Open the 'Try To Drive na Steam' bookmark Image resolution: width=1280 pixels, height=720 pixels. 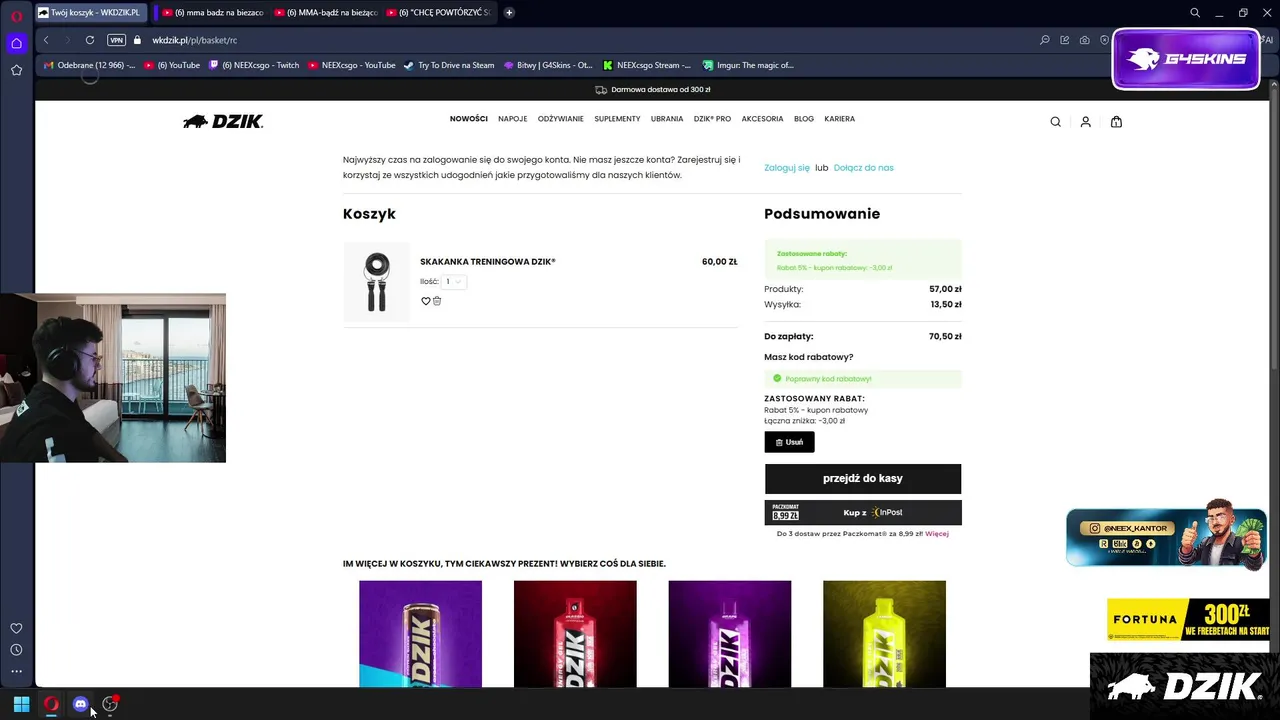click(x=449, y=65)
